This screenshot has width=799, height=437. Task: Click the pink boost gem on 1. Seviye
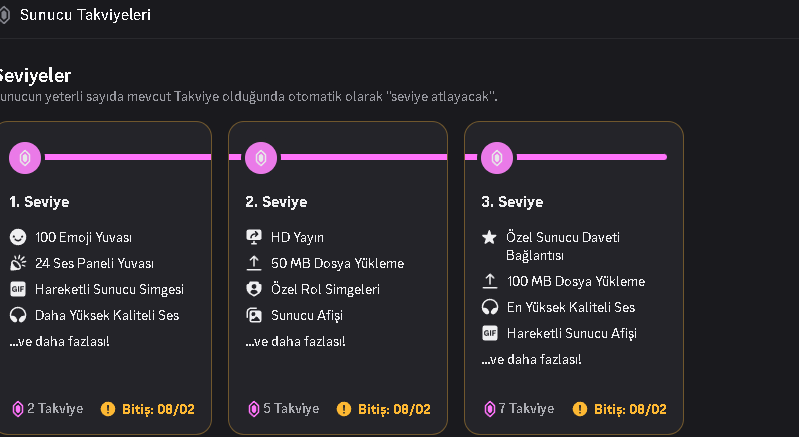(24, 158)
